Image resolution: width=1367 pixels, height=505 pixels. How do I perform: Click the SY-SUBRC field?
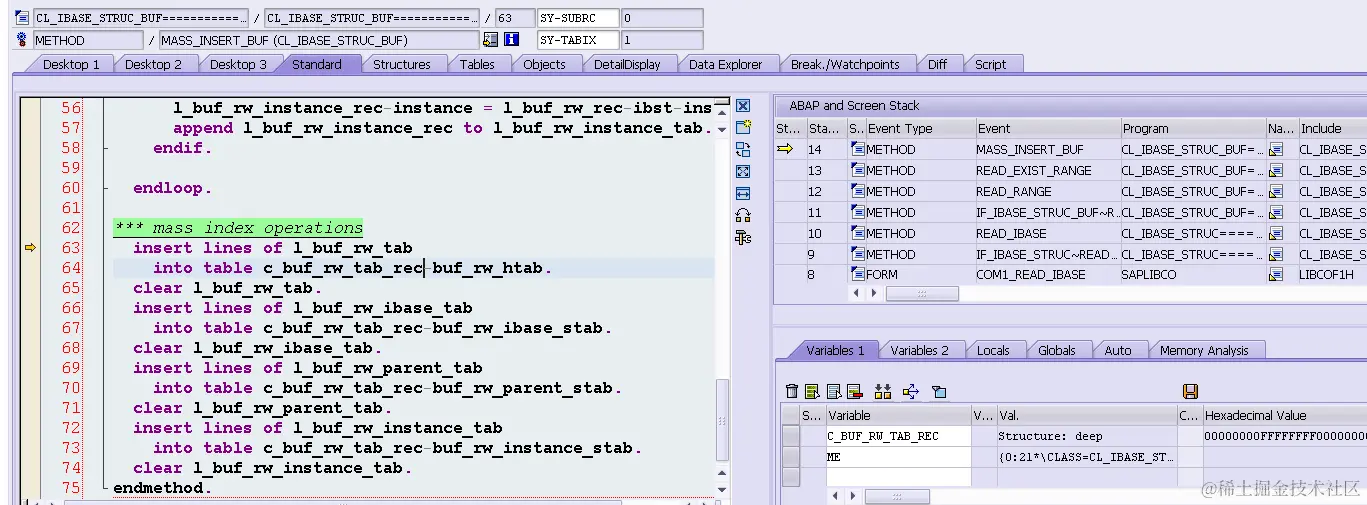[x=578, y=18]
